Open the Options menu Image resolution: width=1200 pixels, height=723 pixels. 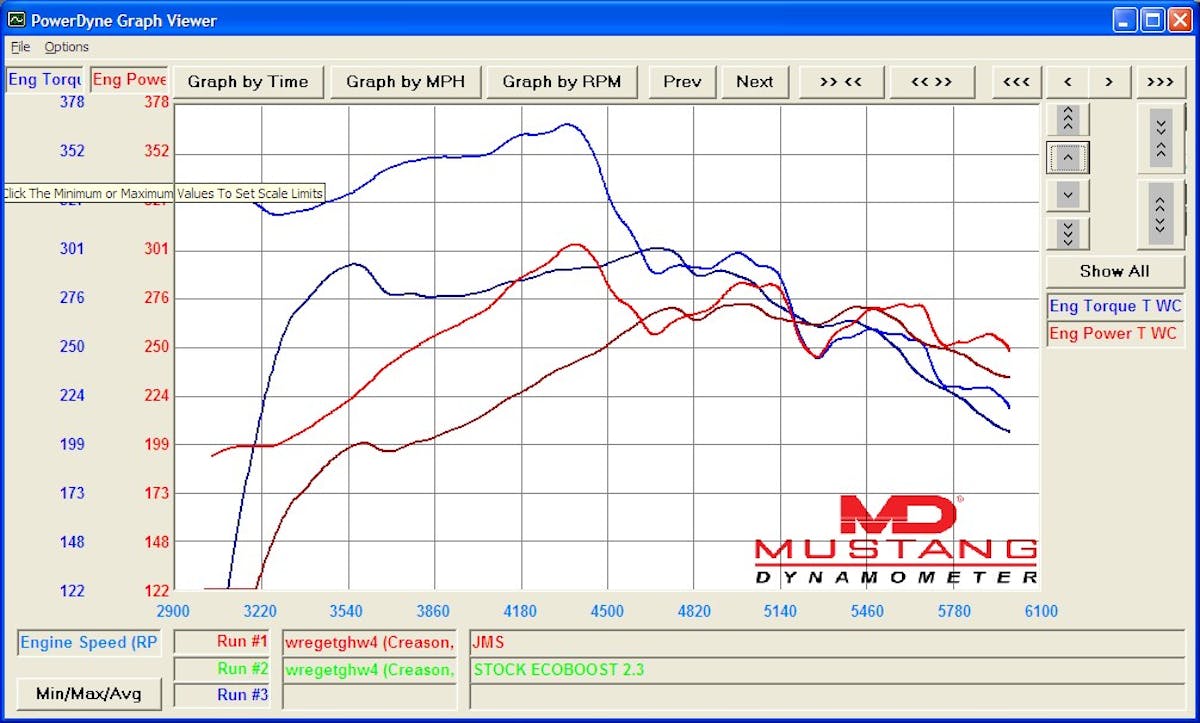(66, 47)
